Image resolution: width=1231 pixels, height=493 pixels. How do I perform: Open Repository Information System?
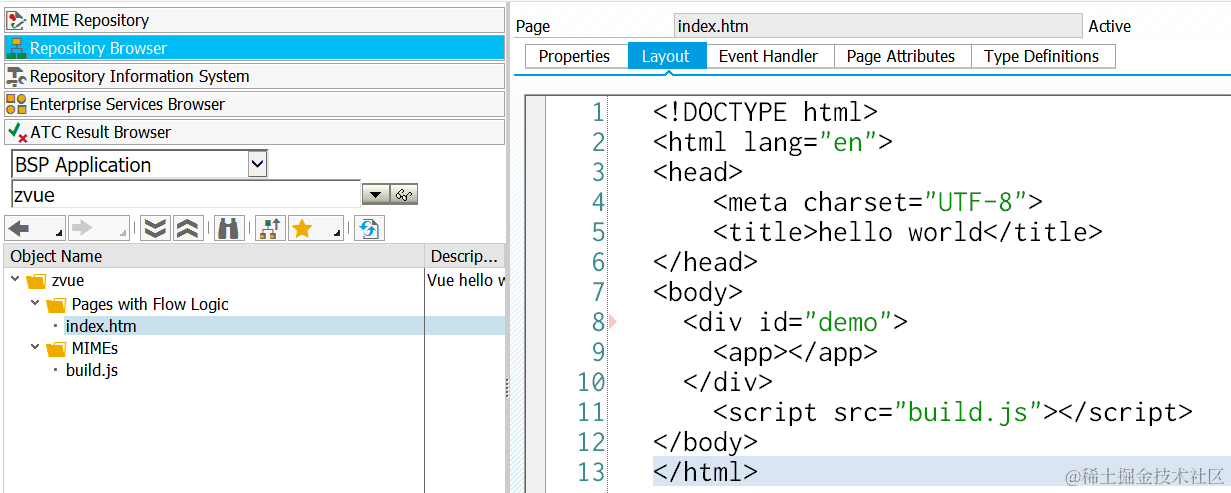[x=255, y=76]
